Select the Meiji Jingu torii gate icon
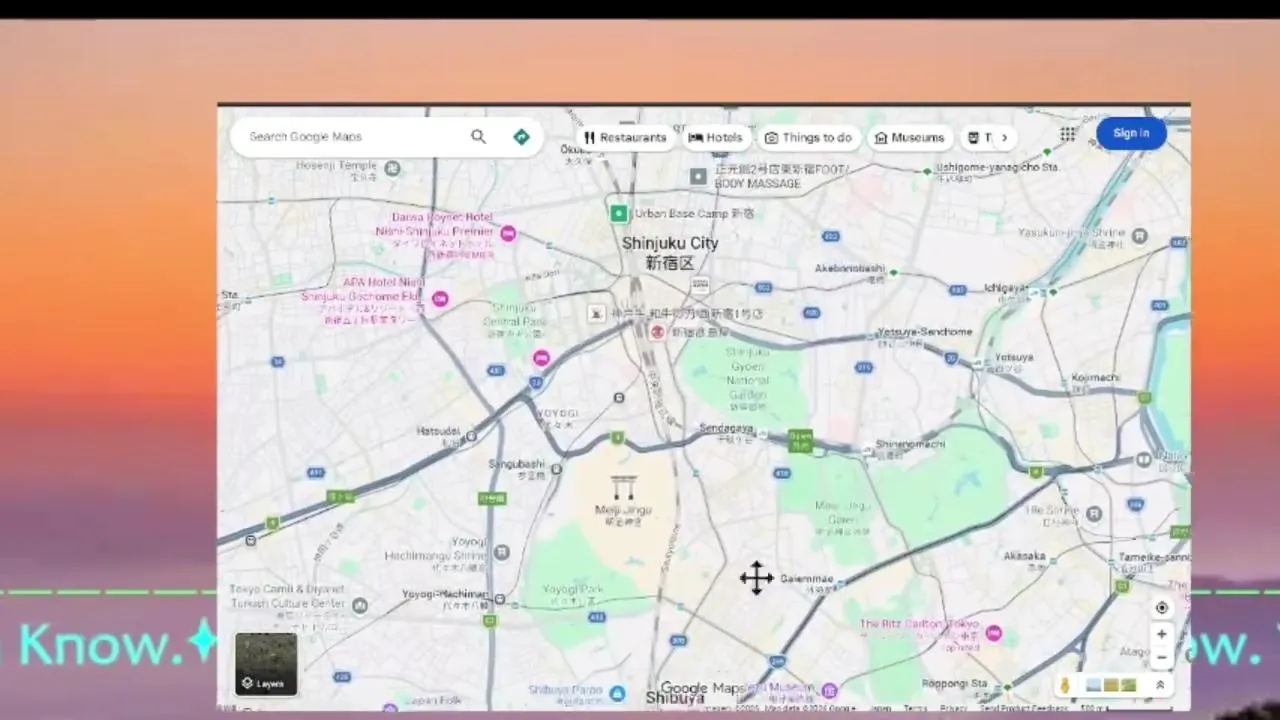The image size is (1280, 720). tap(624, 488)
